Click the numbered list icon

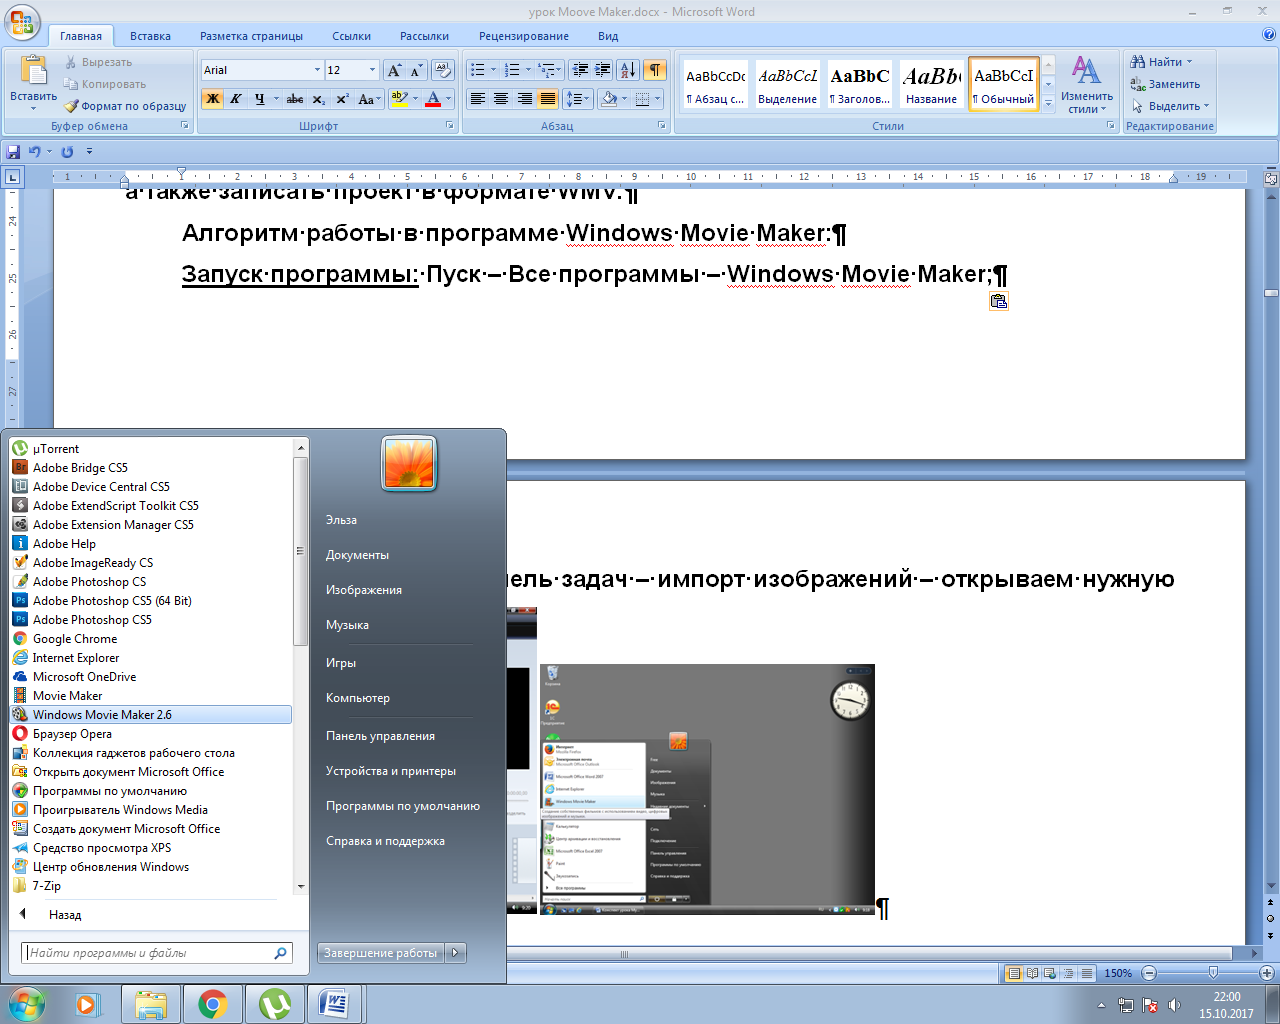point(512,70)
